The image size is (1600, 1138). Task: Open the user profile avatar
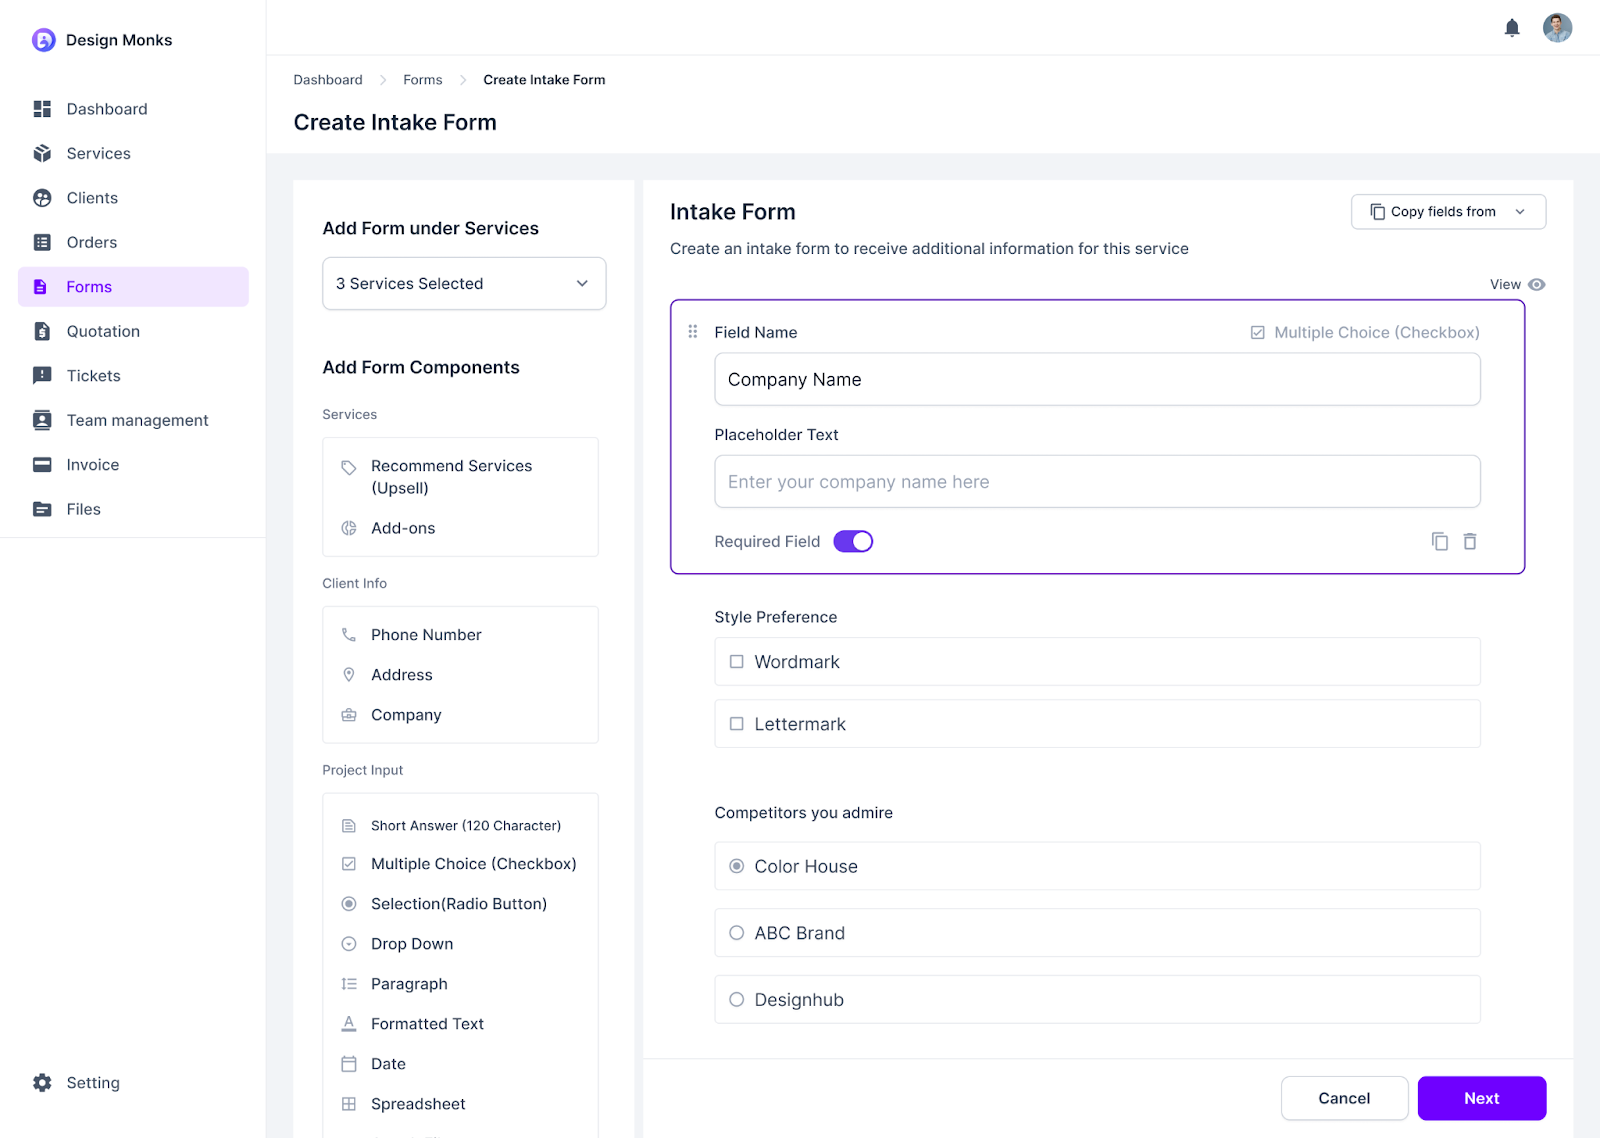[x=1557, y=28]
